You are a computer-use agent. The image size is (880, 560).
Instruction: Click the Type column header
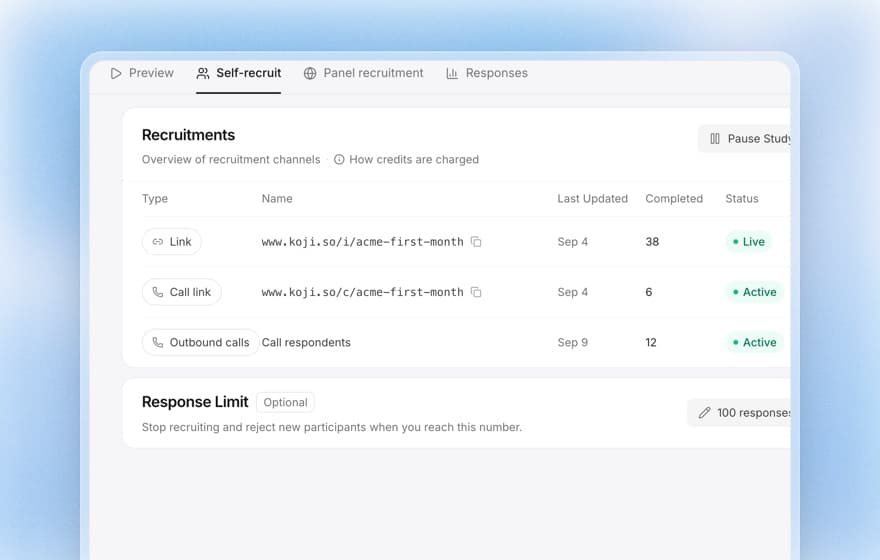(155, 199)
